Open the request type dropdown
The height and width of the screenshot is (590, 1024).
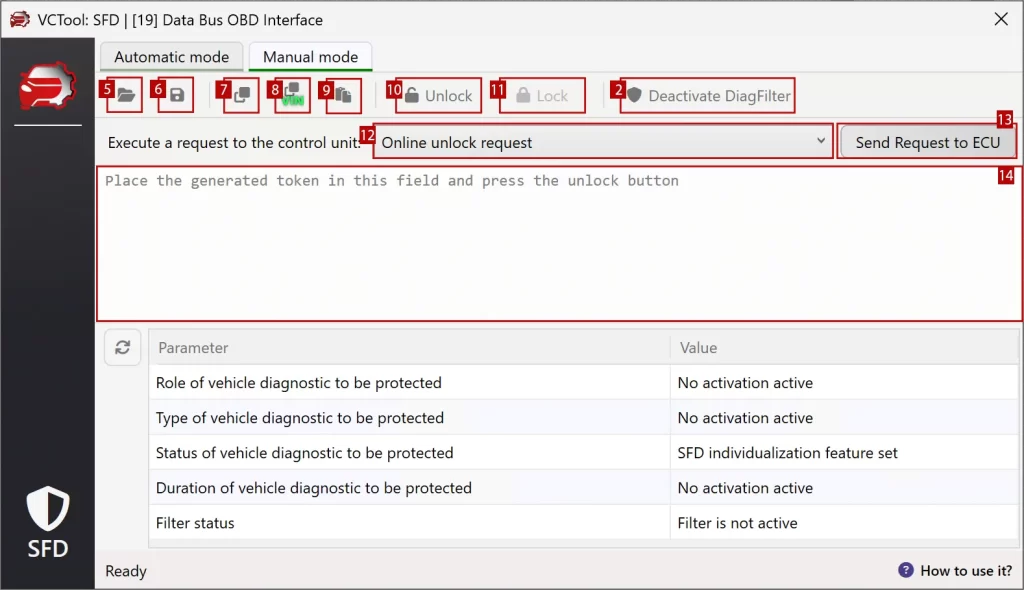coord(821,141)
